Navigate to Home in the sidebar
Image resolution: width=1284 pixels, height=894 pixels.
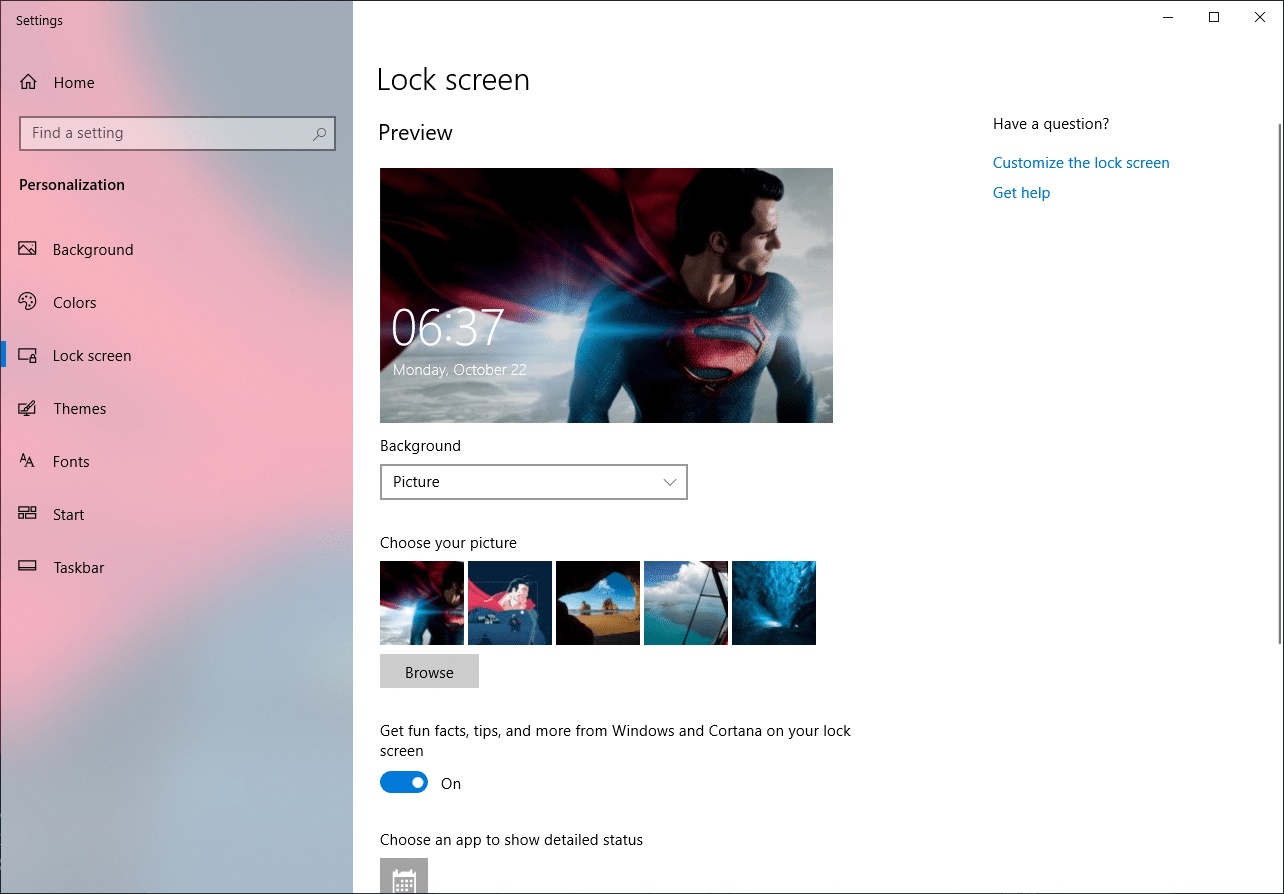coord(75,82)
